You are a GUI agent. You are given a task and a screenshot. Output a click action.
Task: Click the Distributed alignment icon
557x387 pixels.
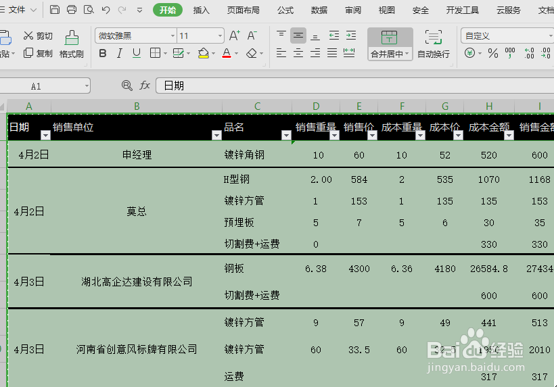349,53
